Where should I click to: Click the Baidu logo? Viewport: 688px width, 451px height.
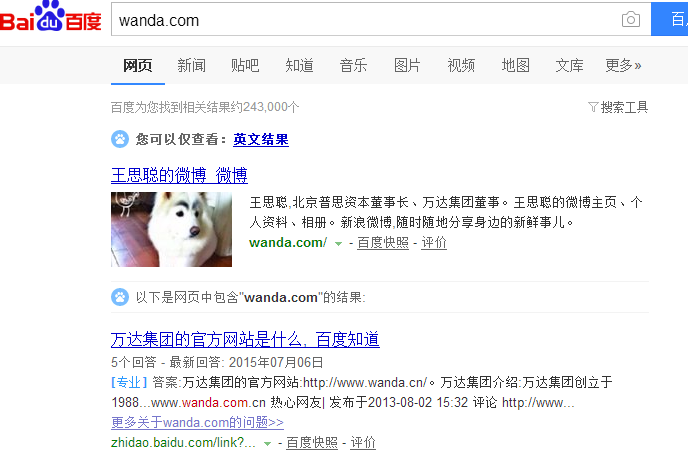[x=50, y=17]
